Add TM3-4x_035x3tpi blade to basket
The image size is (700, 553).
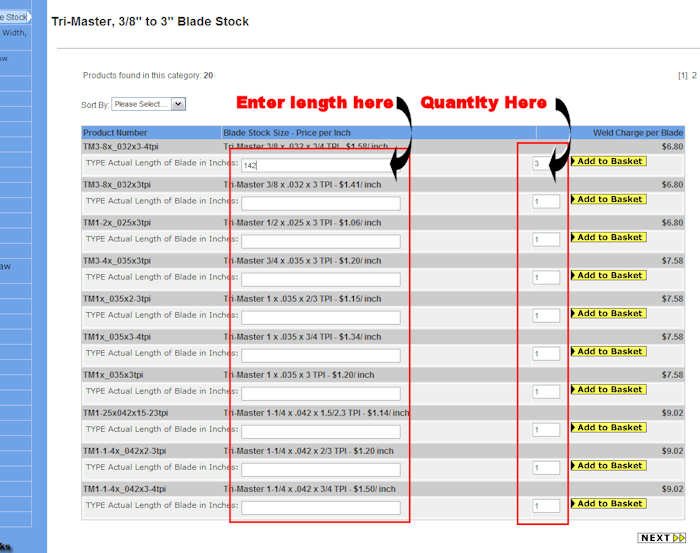tap(608, 275)
